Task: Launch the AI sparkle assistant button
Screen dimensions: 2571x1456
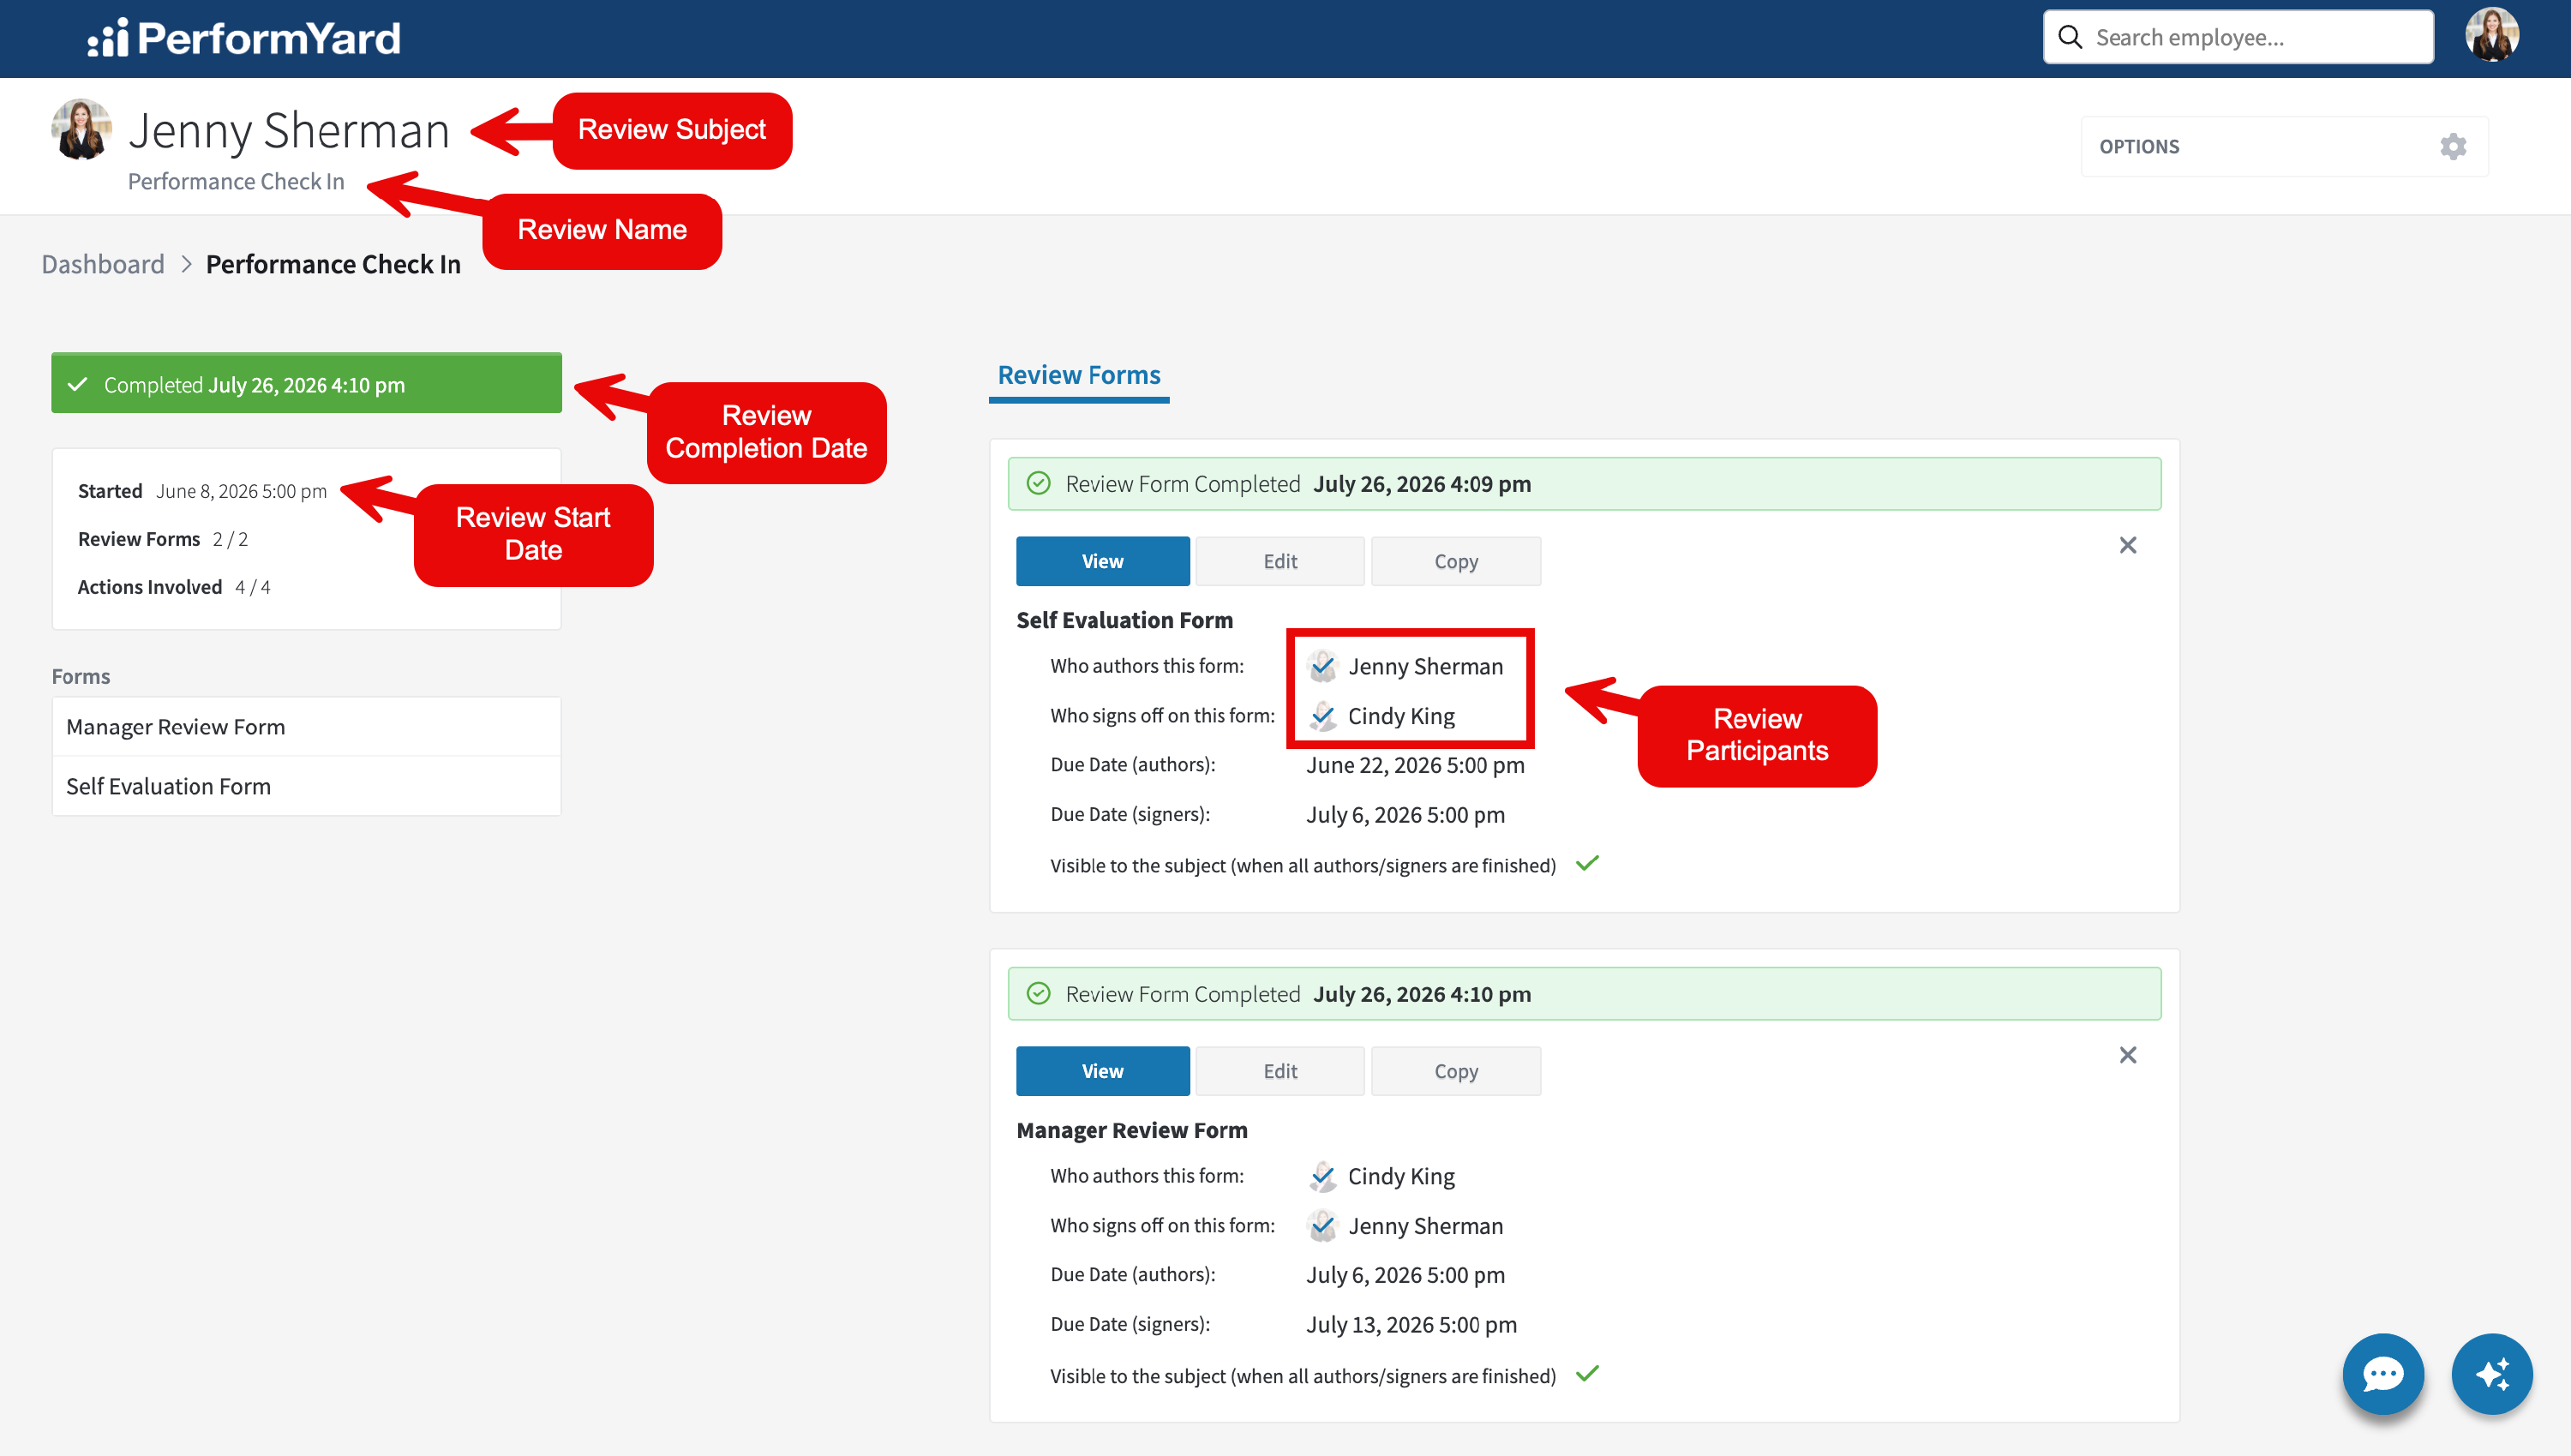Action: pyautogui.click(x=2491, y=1374)
